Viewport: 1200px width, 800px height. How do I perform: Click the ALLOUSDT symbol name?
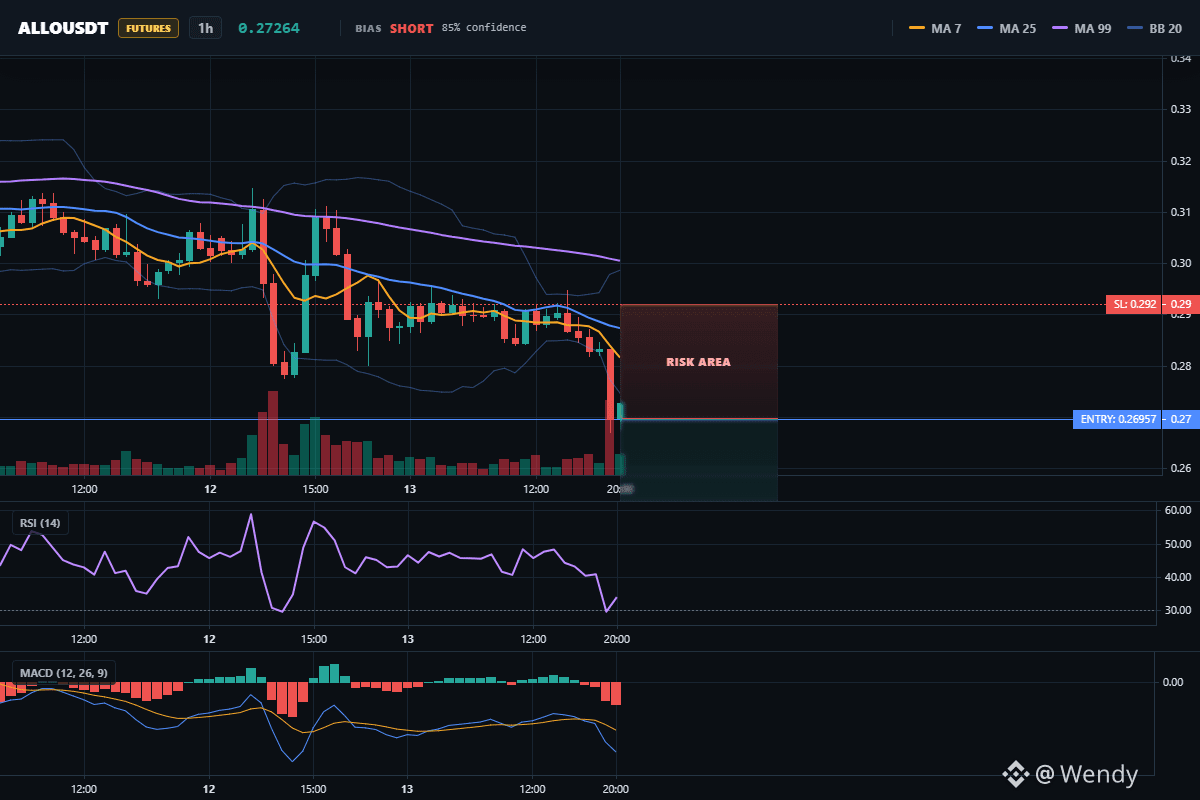(x=63, y=28)
